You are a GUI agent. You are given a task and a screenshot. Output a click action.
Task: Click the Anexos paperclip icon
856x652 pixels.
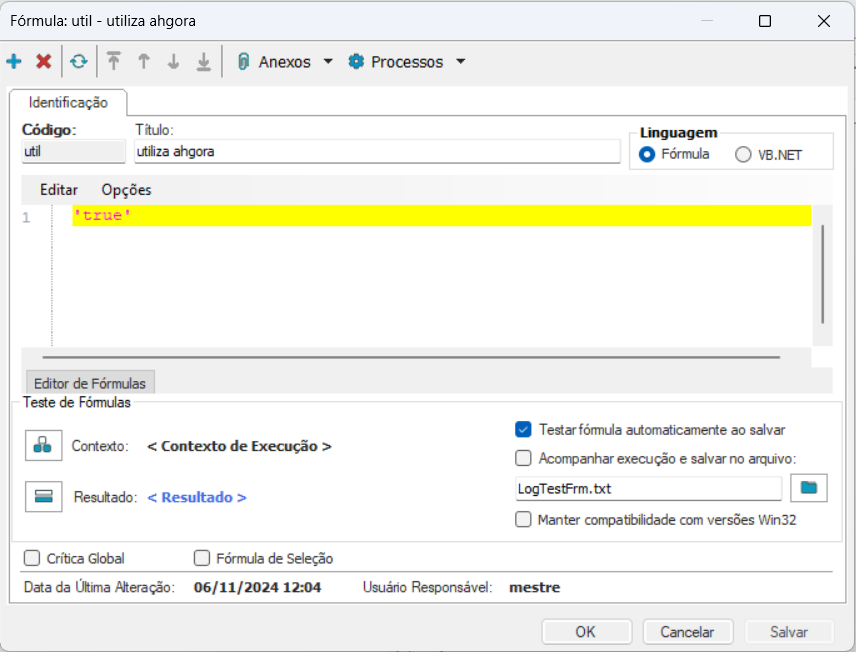click(243, 62)
